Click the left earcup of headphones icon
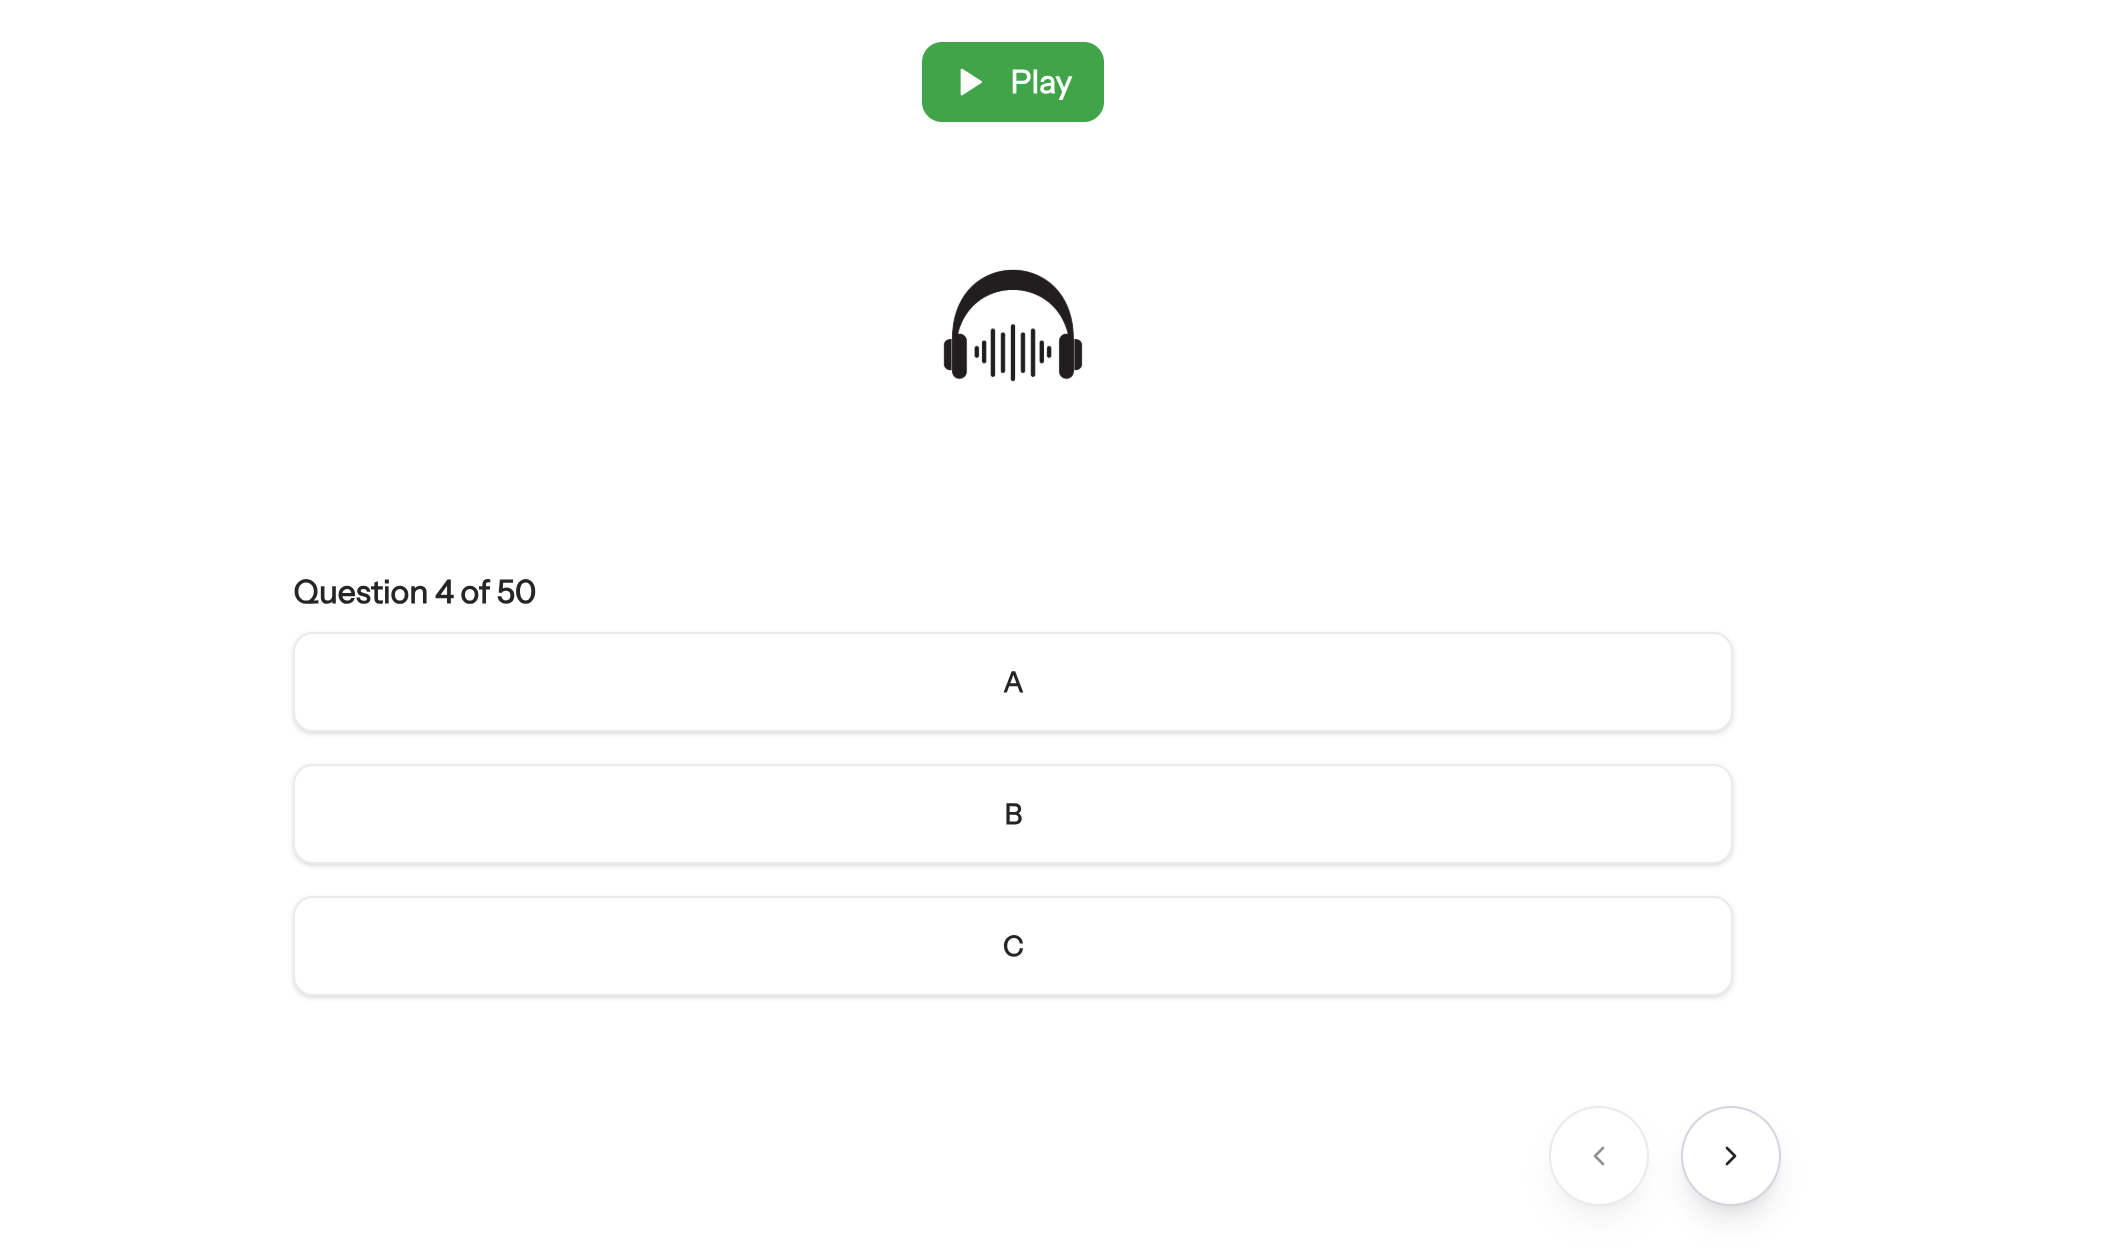2116x1251 pixels. pos(956,356)
